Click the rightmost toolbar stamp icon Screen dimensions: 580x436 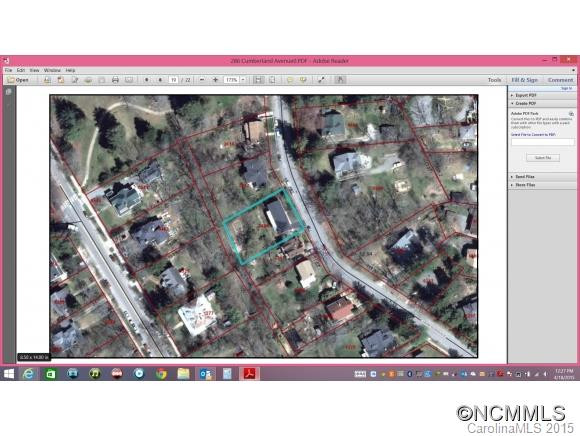pos(340,80)
